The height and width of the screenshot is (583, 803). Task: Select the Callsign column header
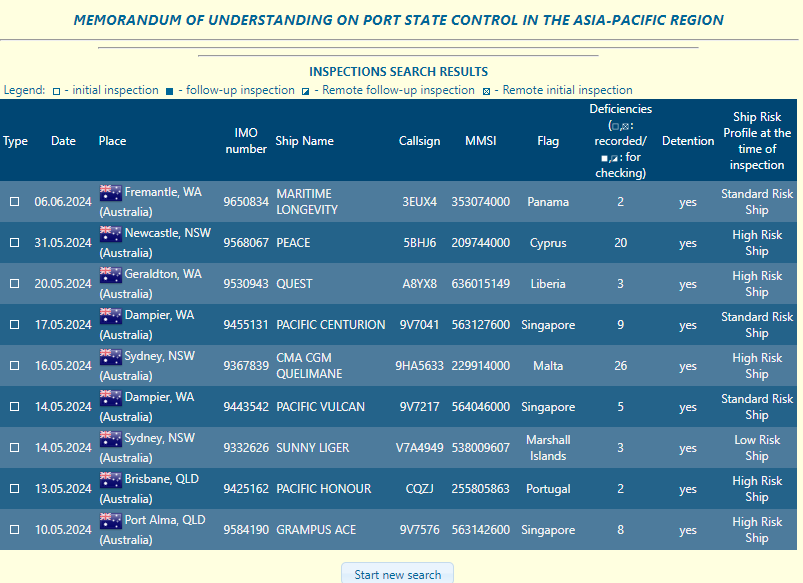pyautogui.click(x=419, y=141)
